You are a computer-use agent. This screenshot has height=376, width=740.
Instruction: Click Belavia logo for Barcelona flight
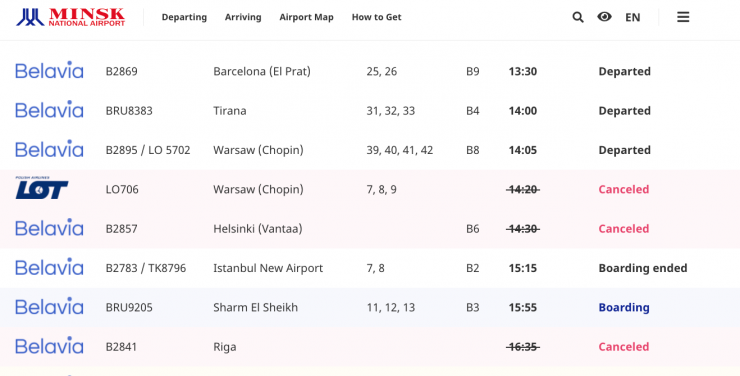tap(50, 70)
